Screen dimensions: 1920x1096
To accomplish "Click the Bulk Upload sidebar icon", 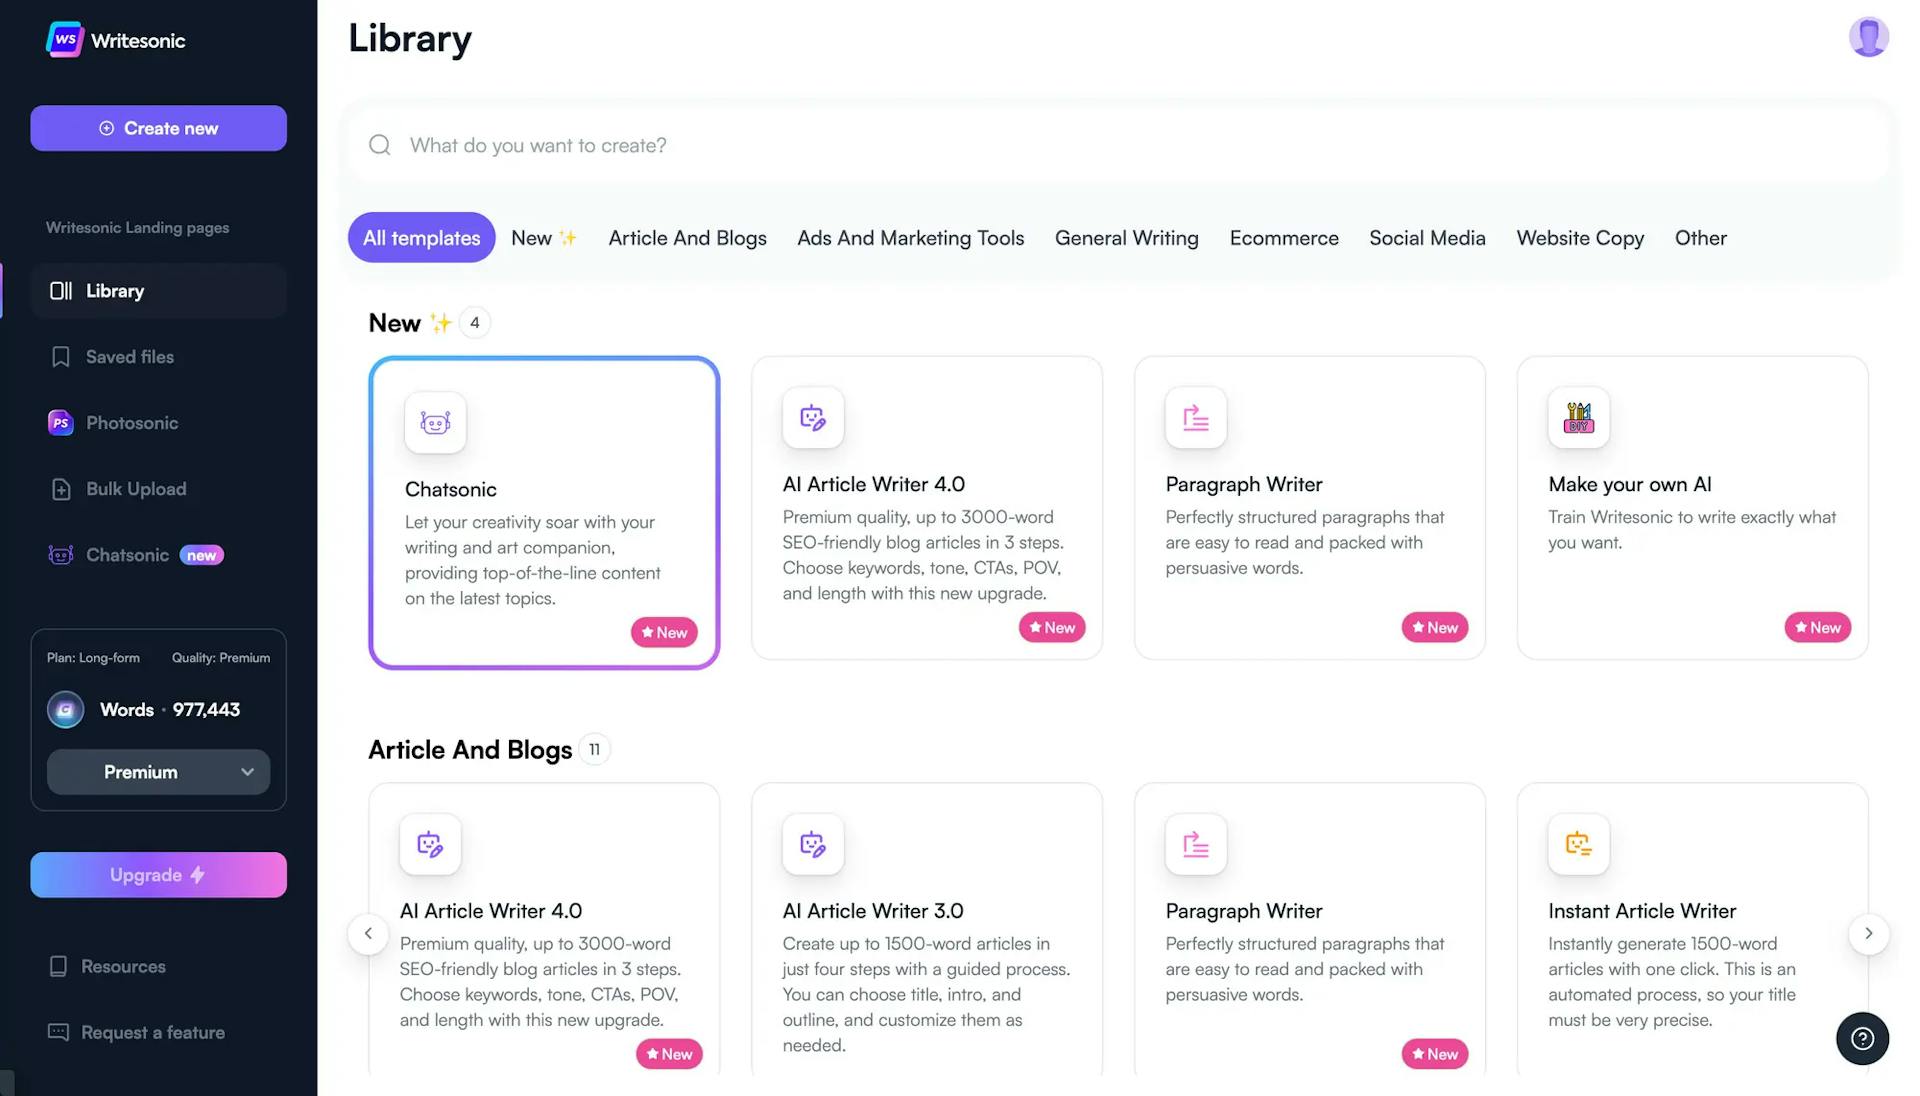I will 61,489.
